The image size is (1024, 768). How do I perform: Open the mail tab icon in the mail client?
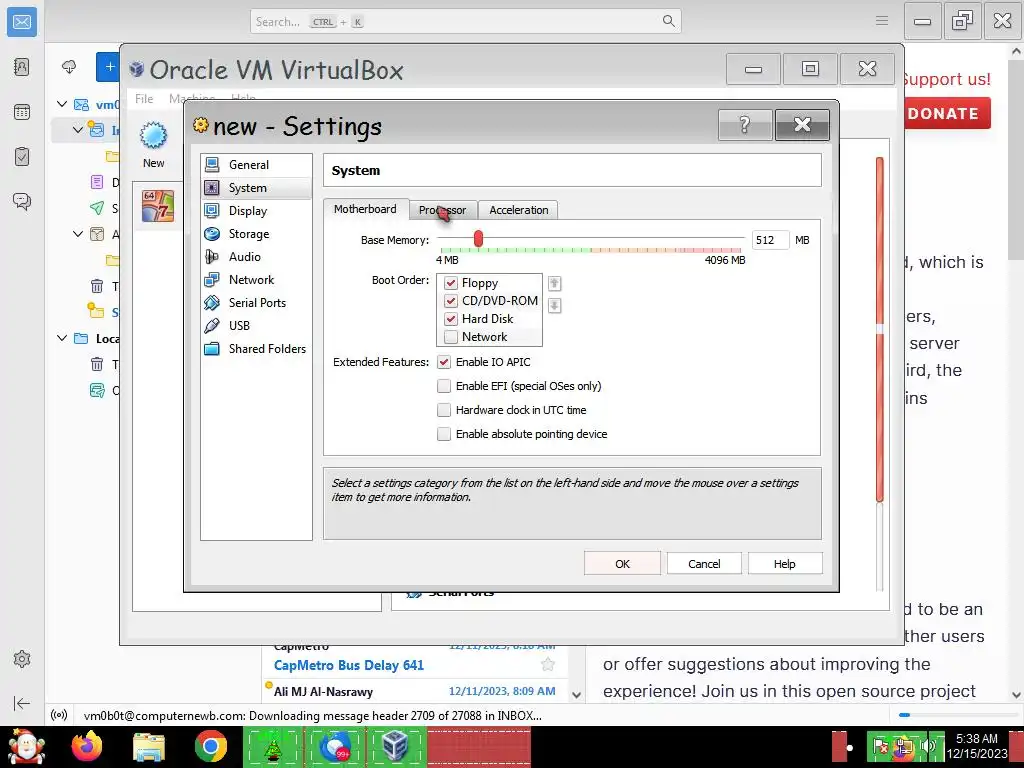pyautogui.click(x=22, y=22)
